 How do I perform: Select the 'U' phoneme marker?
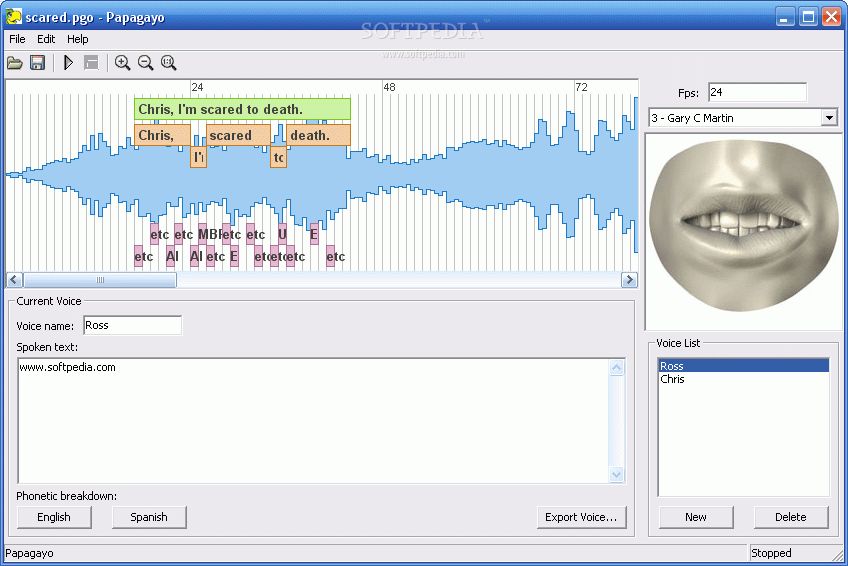pos(282,234)
